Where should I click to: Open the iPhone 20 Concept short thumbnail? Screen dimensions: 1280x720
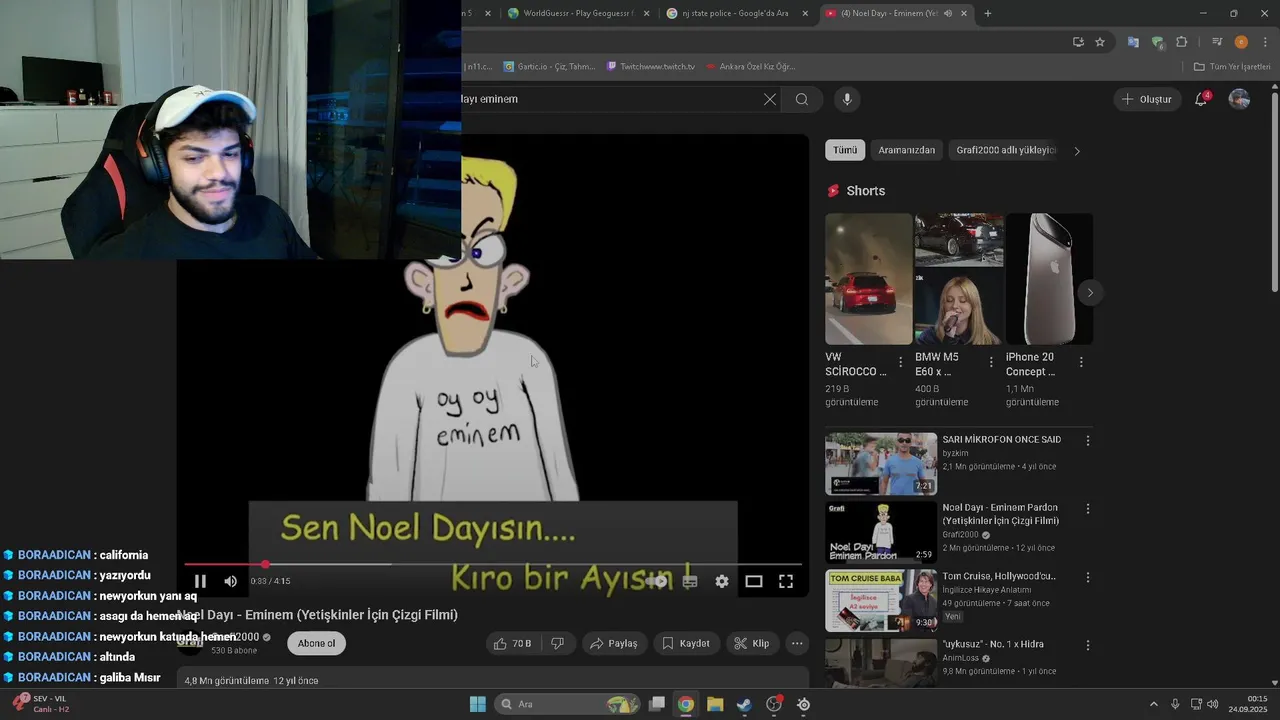pos(1049,279)
